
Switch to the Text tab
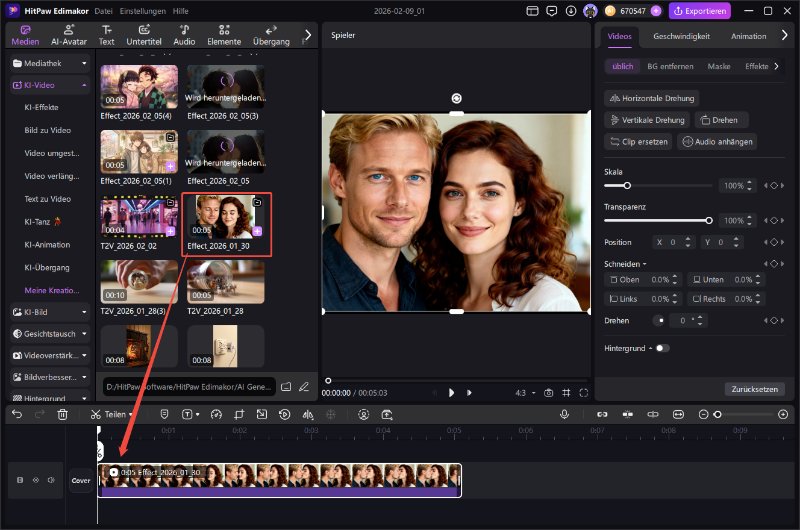pyautogui.click(x=107, y=35)
